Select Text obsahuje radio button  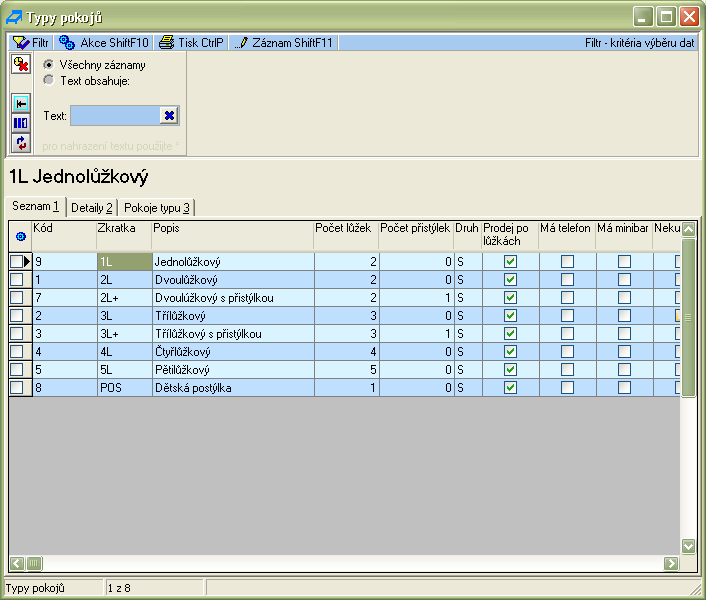coord(48,80)
